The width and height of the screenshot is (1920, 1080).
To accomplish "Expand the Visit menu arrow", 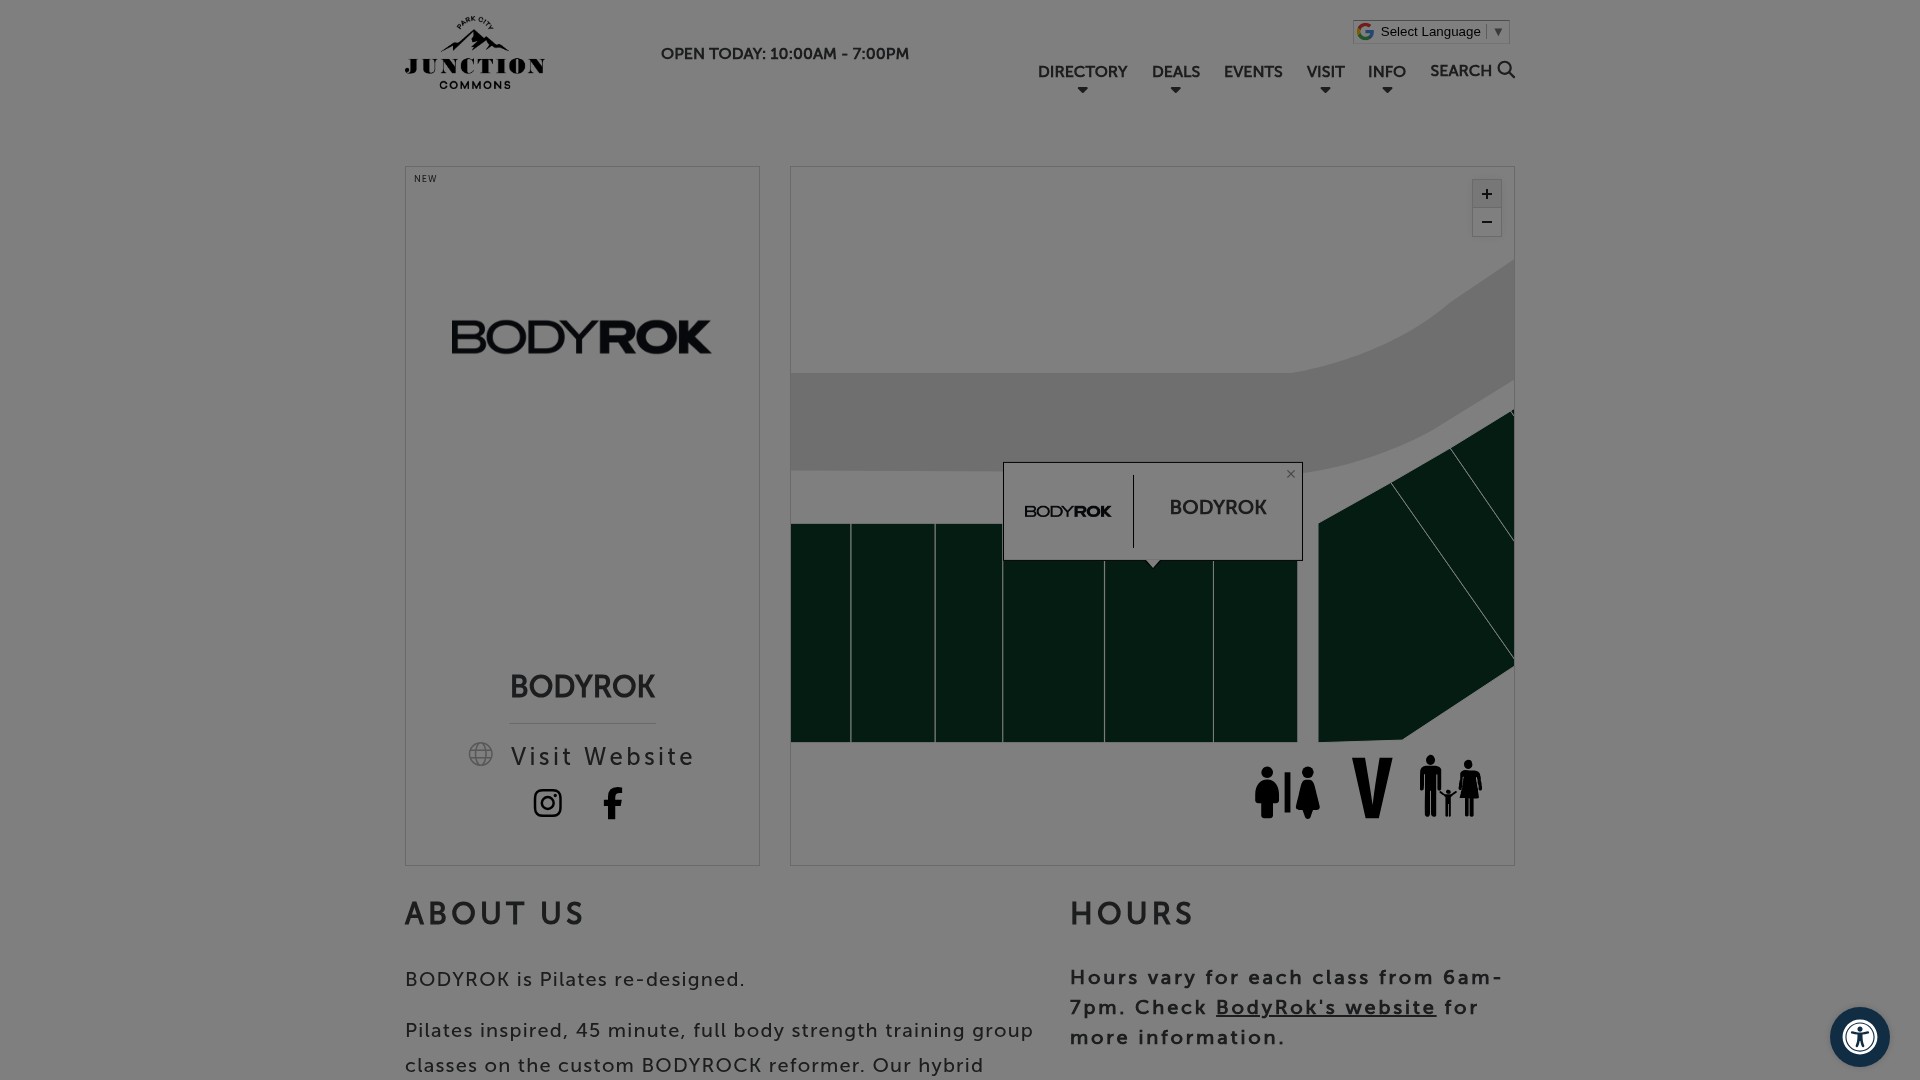I will (x=1326, y=91).
